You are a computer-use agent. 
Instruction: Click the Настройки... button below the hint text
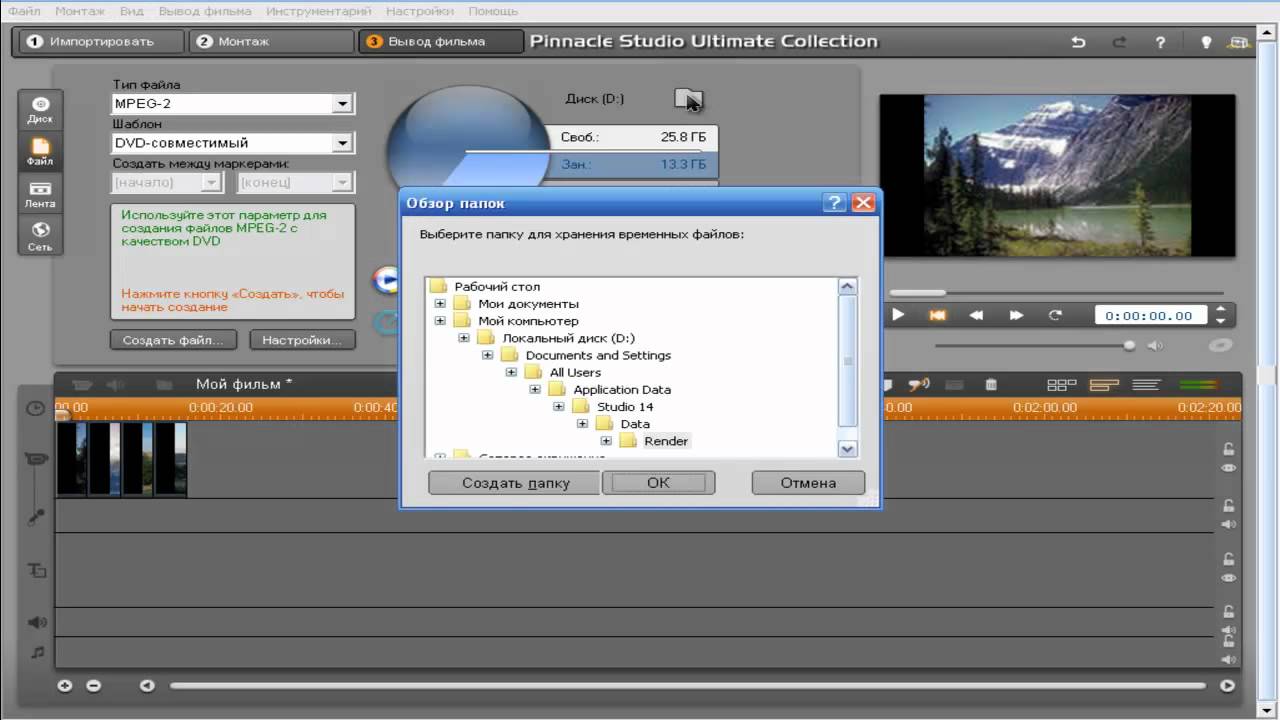302,340
